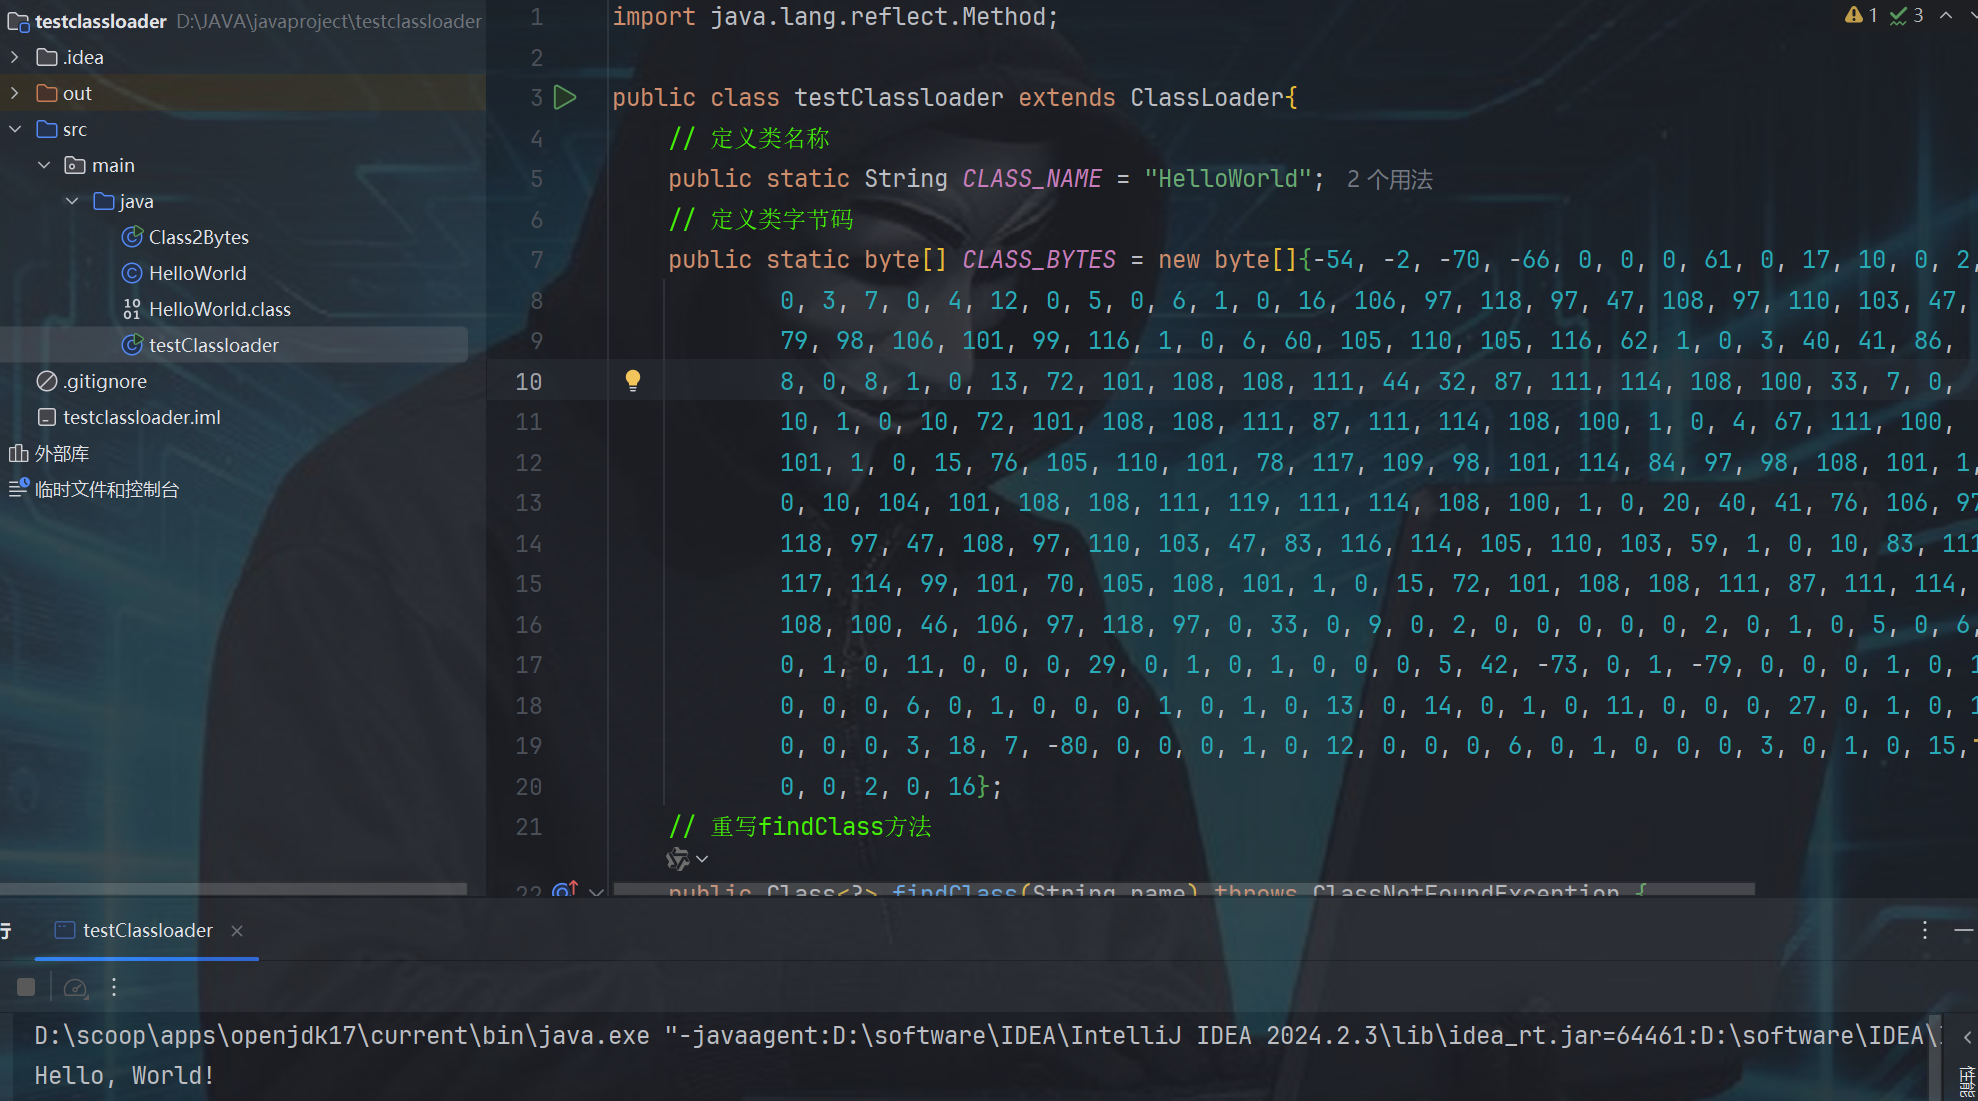Click the AI assistant icon below line 21
This screenshot has width=1978, height=1101.
679,858
